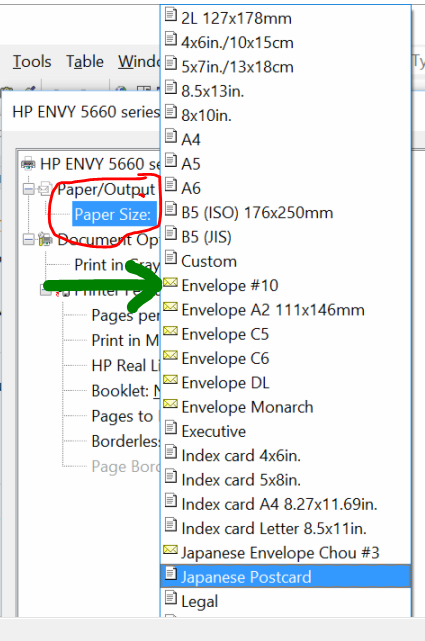Open the Table menu
425x641 pixels.
coord(85,62)
